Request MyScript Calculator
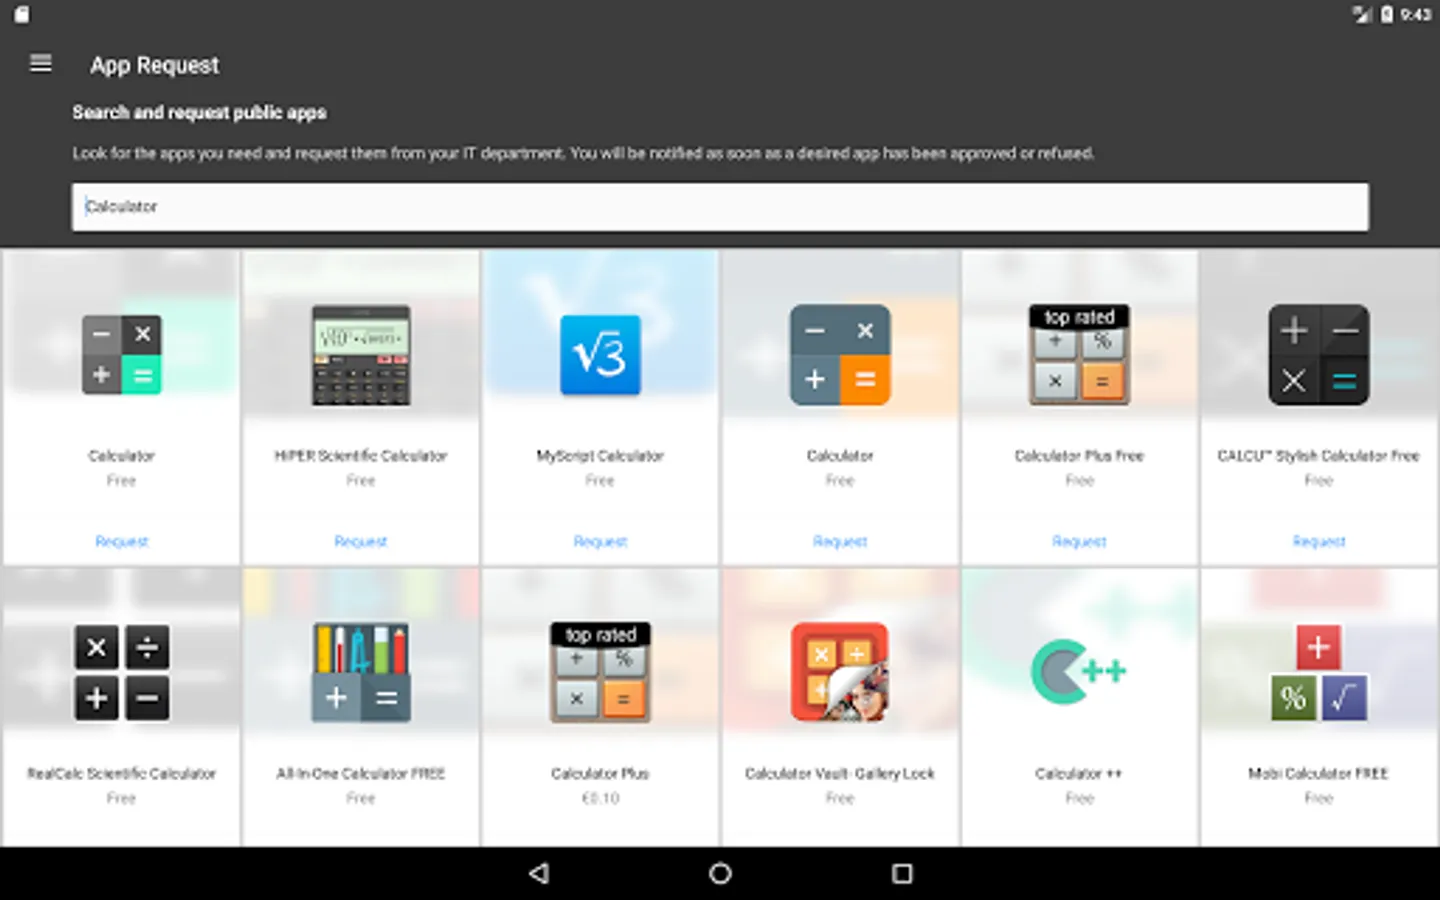1440x900 pixels. click(x=600, y=541)
